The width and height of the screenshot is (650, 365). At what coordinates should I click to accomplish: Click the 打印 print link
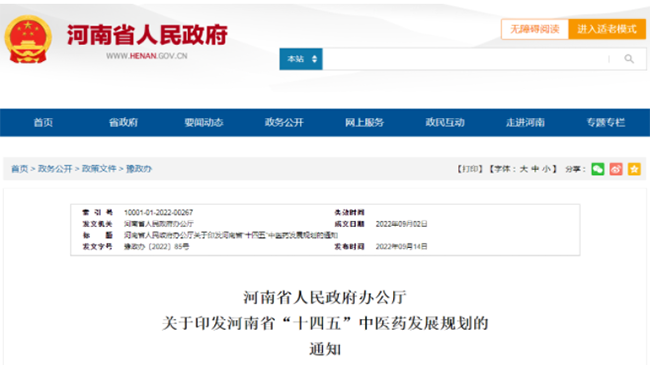tap(470, 169)
